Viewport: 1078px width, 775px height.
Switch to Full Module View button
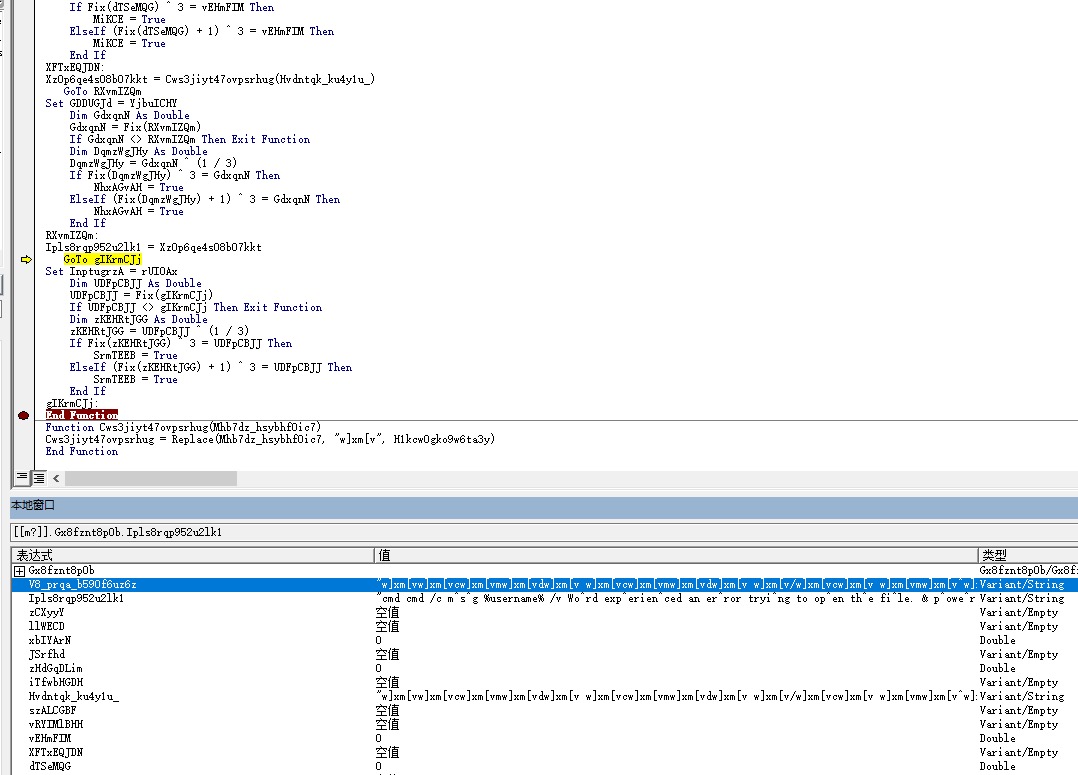coord(39,477)
